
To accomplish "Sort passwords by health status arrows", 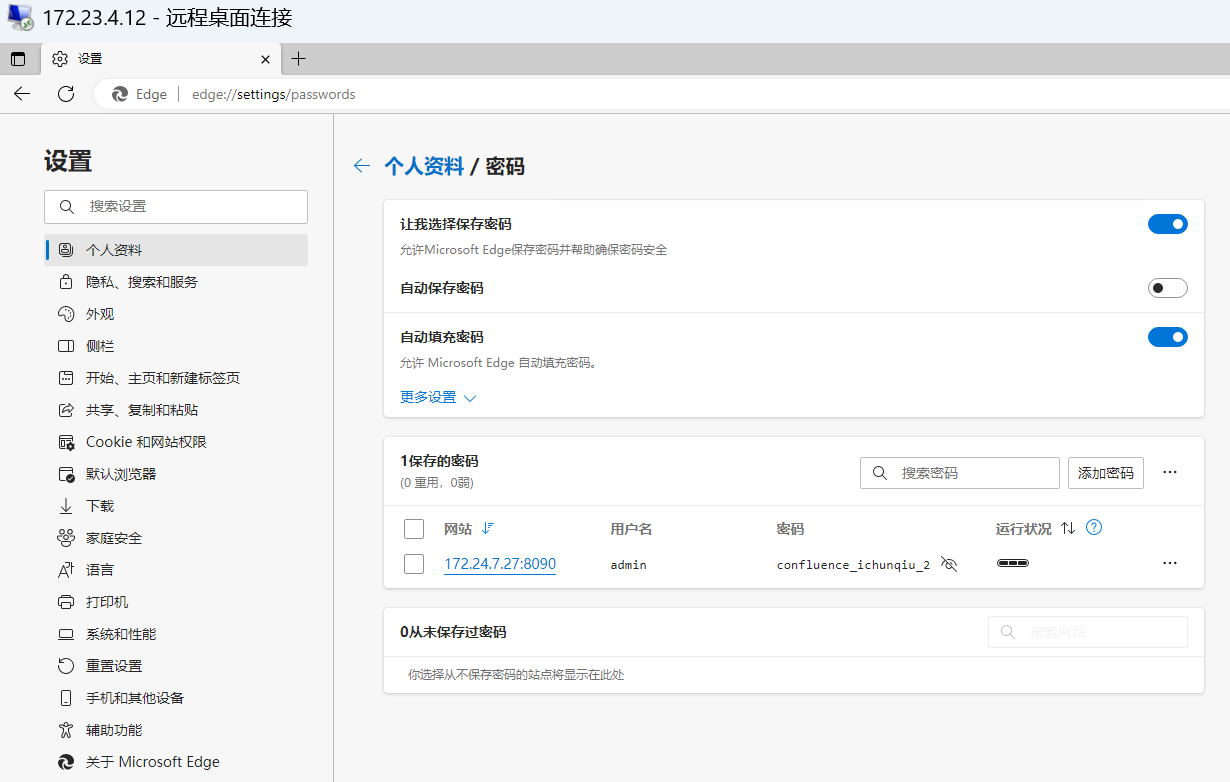I will (x=1068, y=528).
